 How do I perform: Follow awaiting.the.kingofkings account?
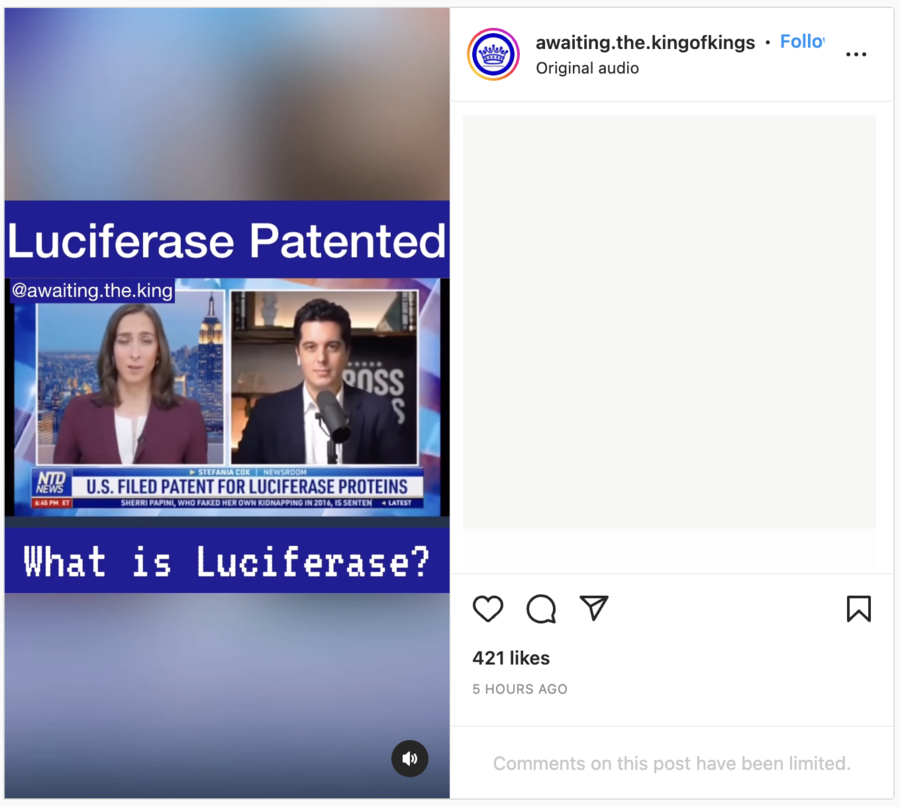click(802, 41)
